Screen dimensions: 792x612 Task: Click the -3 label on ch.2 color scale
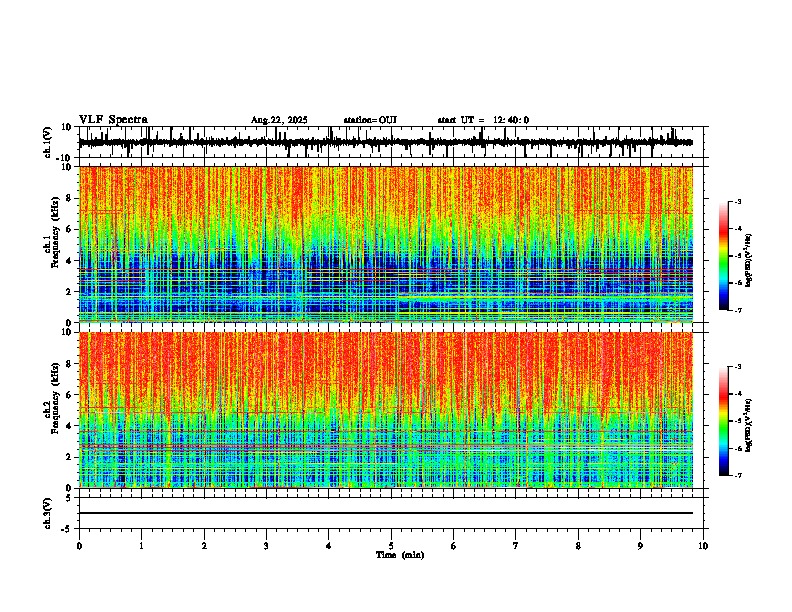pos(737,367)
